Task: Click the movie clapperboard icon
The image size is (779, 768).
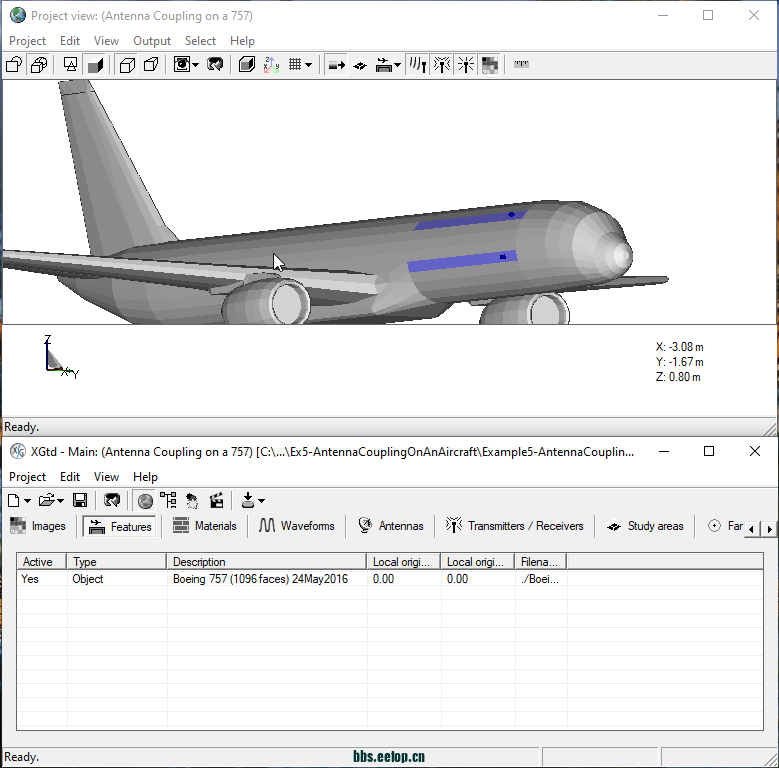Action: (216, 501)
